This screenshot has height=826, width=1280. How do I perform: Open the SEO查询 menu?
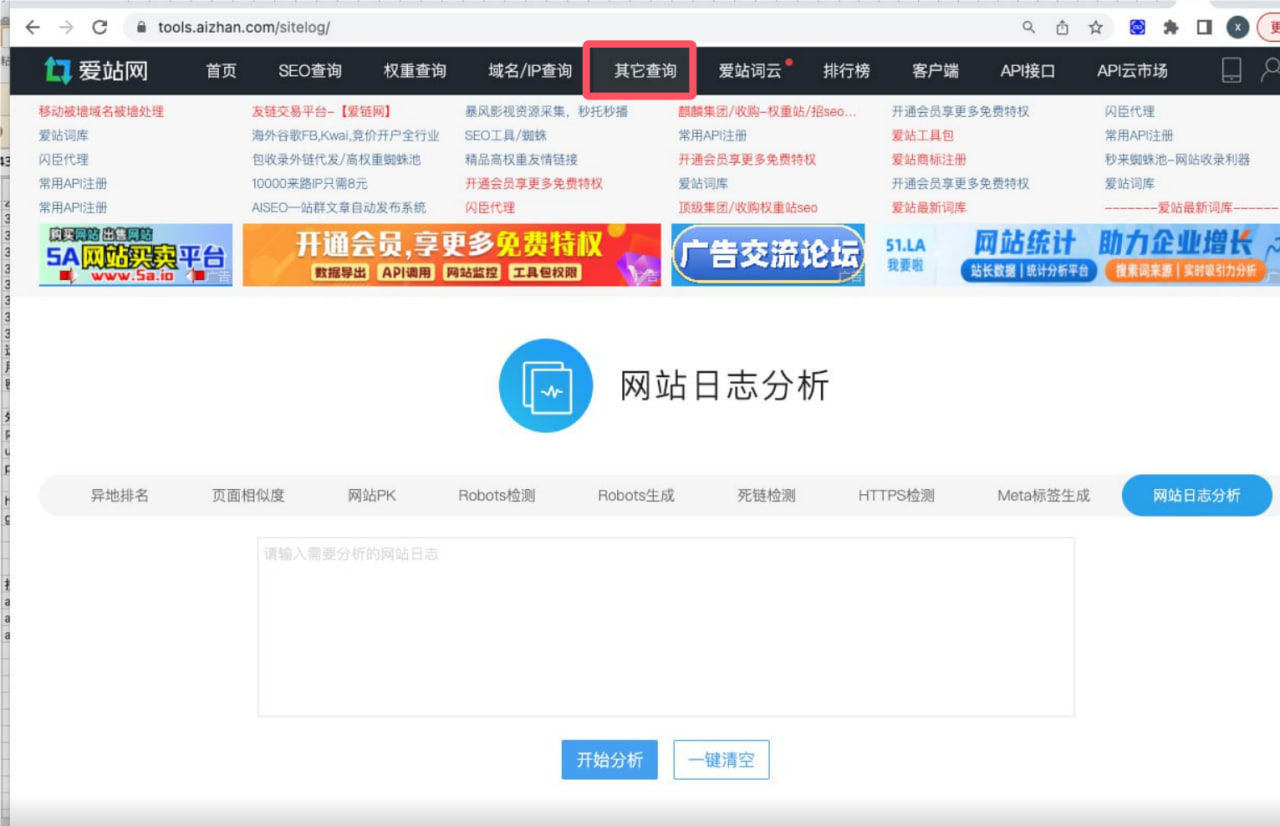tap(310, 71)
